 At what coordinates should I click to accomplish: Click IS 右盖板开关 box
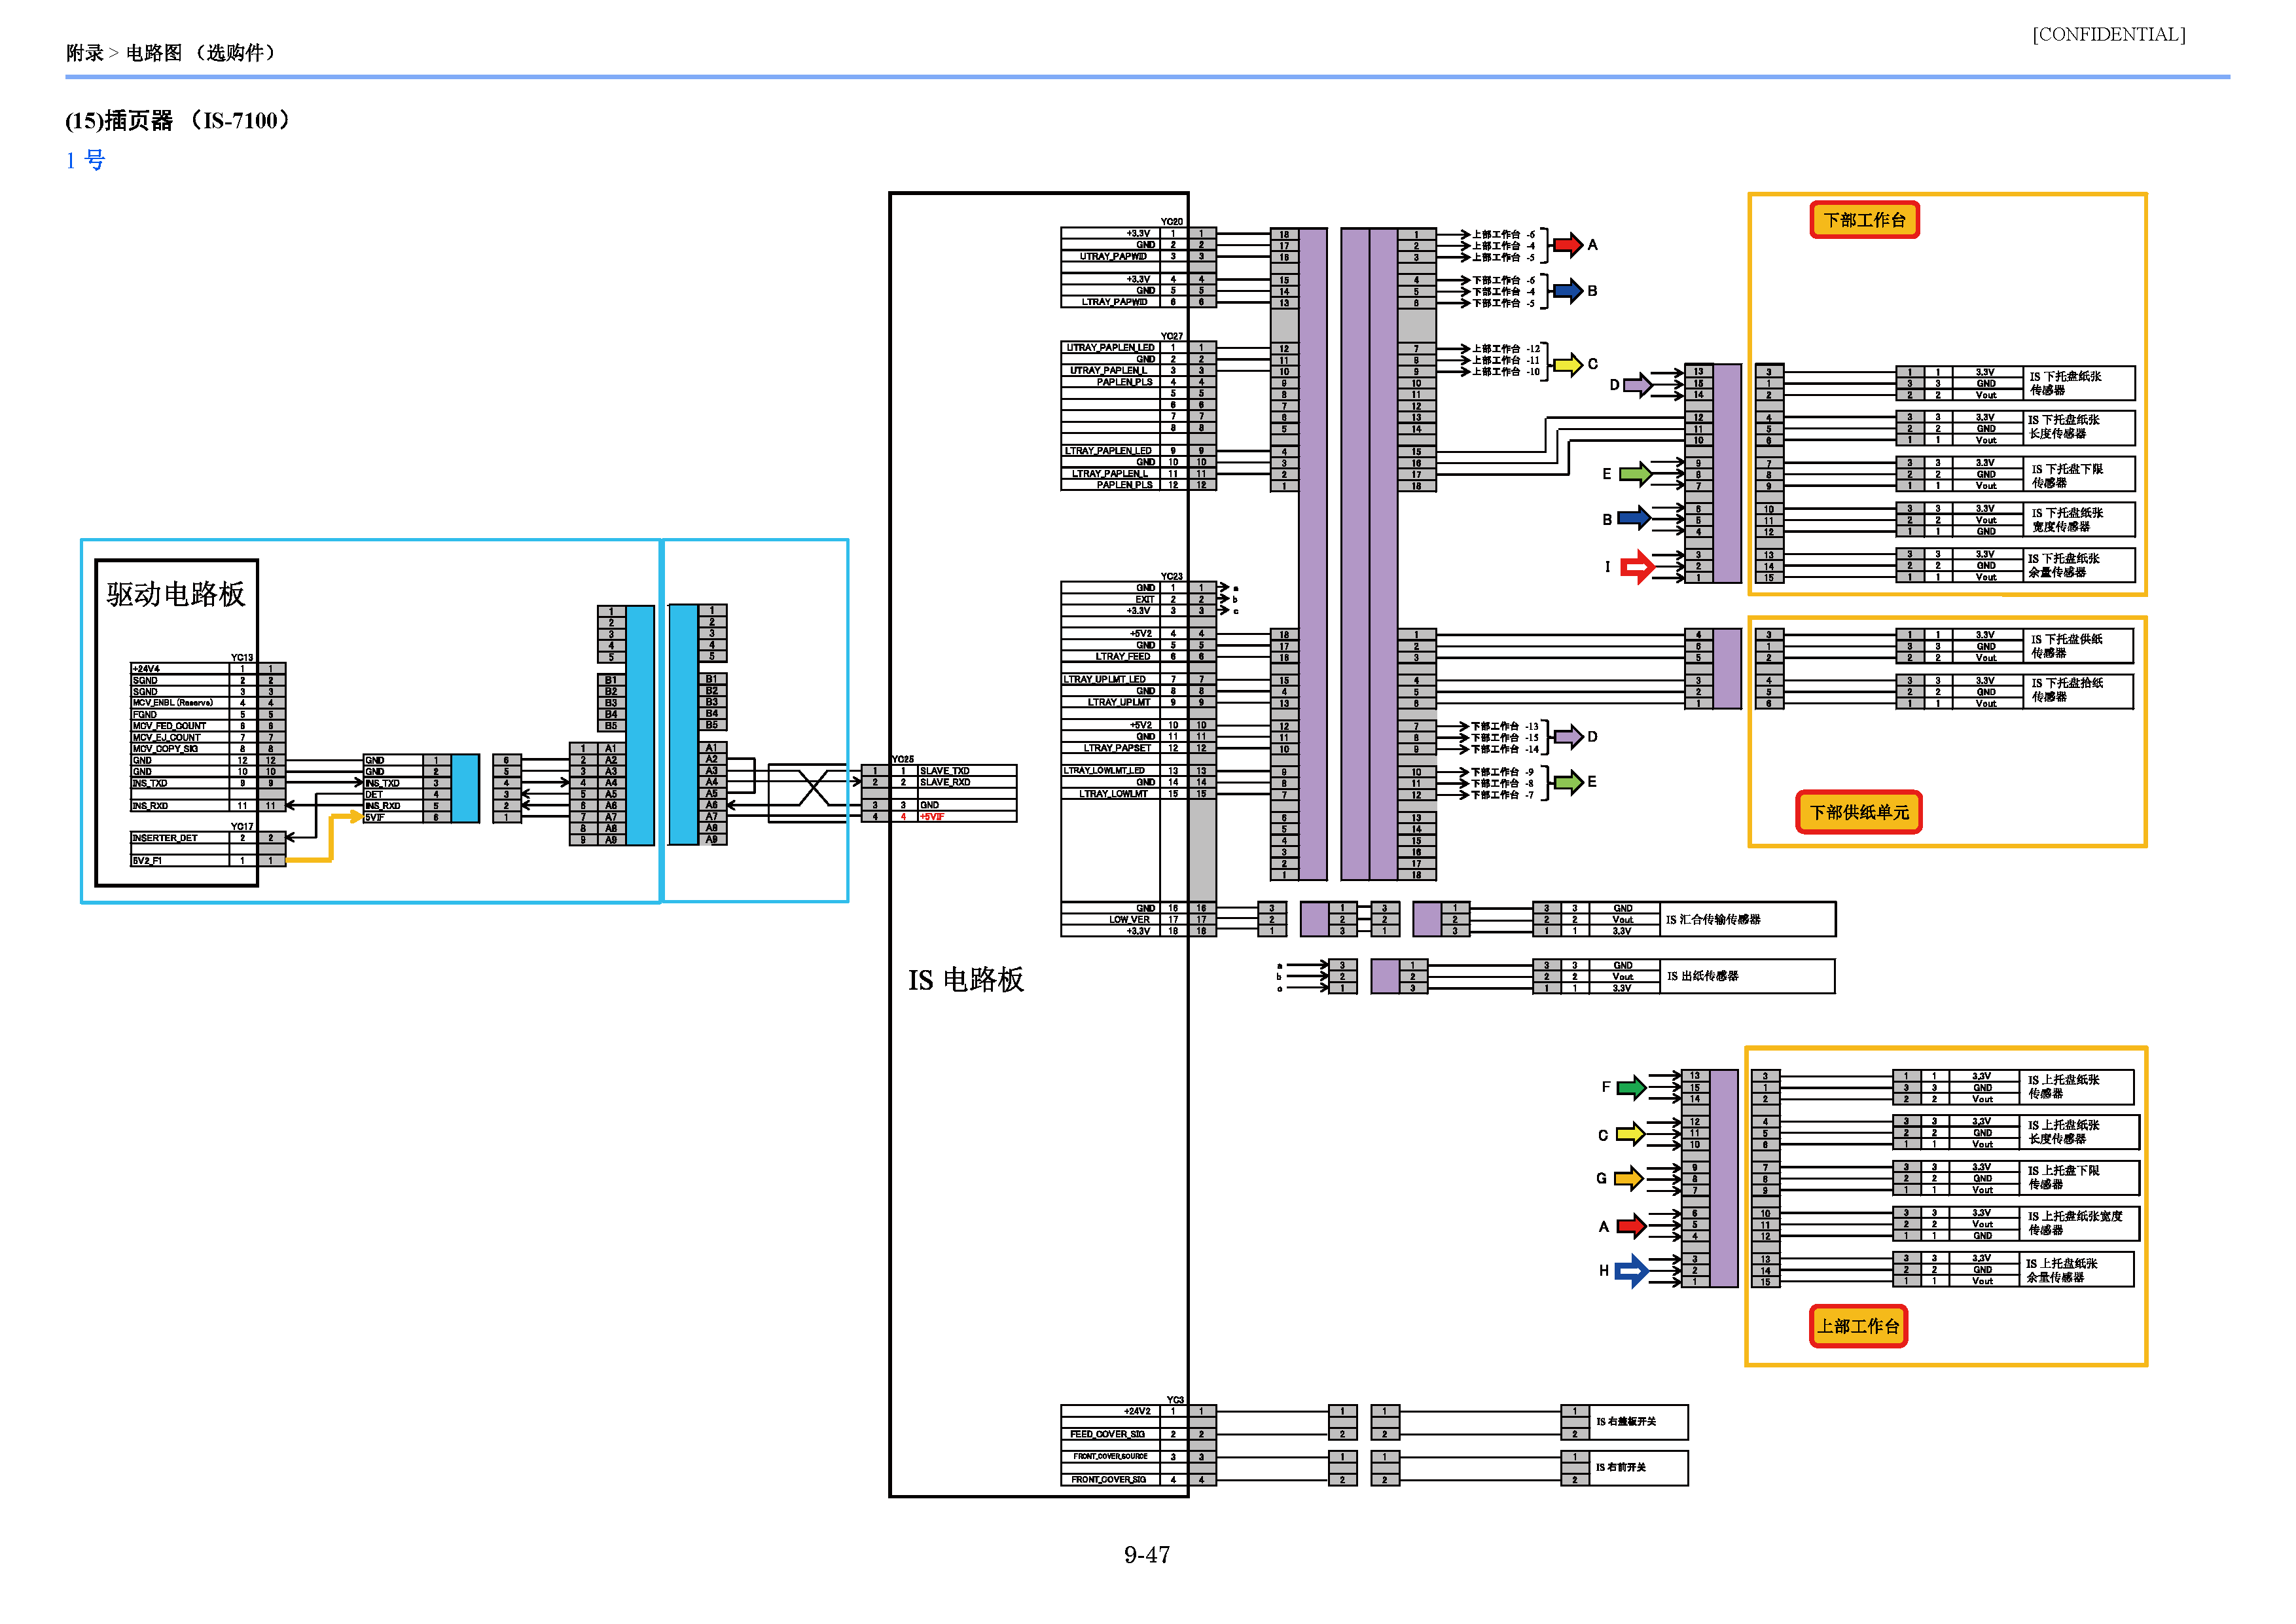(1638, 1422)
